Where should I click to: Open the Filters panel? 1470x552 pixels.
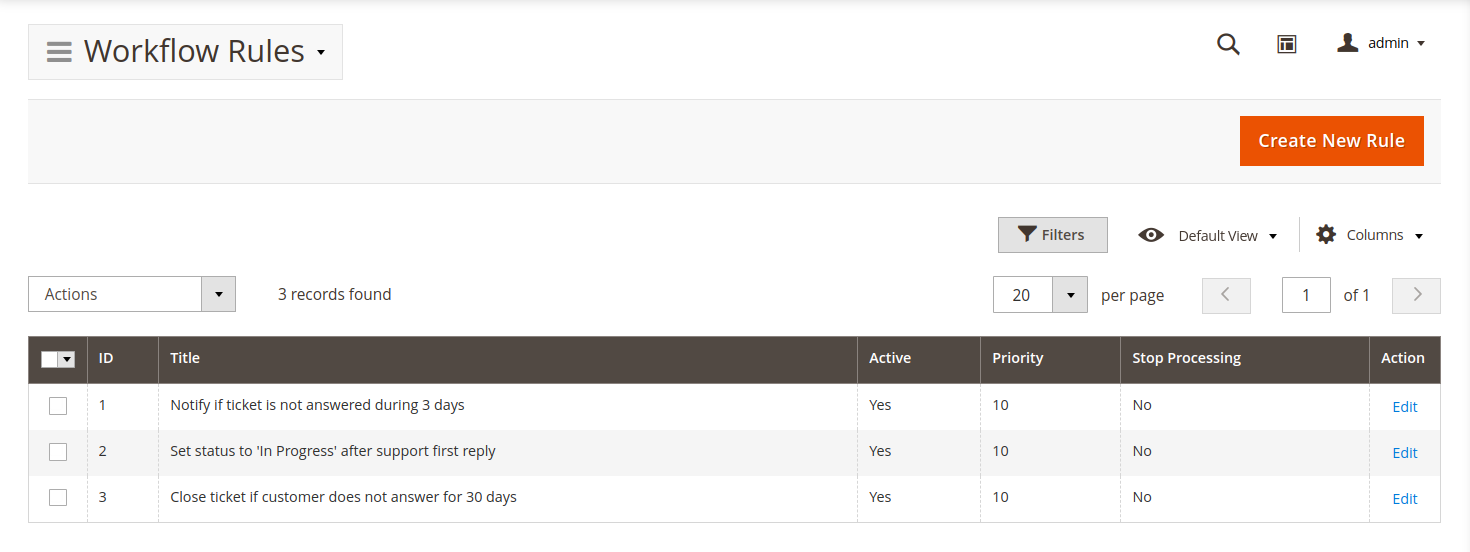click(1052, 235)
